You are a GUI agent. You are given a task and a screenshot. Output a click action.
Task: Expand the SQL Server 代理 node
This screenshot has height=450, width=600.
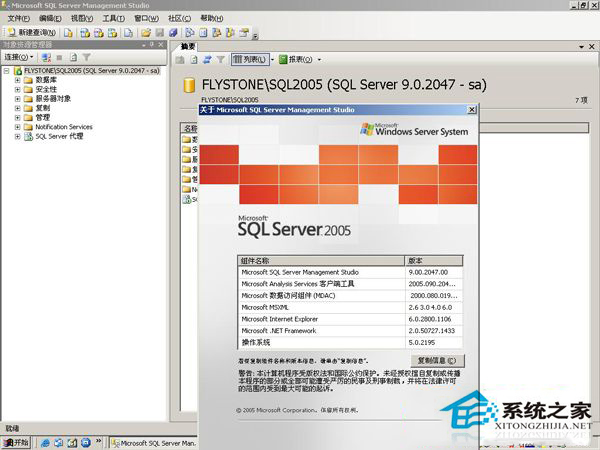pos(17,136)
